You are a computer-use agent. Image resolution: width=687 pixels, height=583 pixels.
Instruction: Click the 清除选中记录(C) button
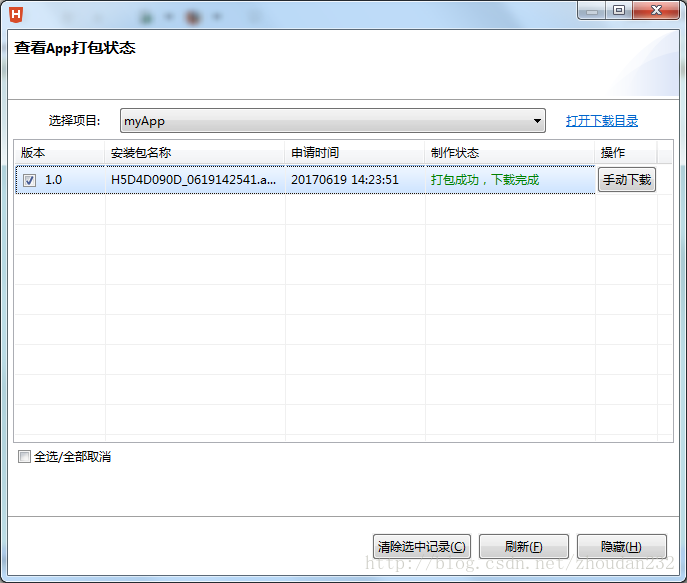coord(421,546)
